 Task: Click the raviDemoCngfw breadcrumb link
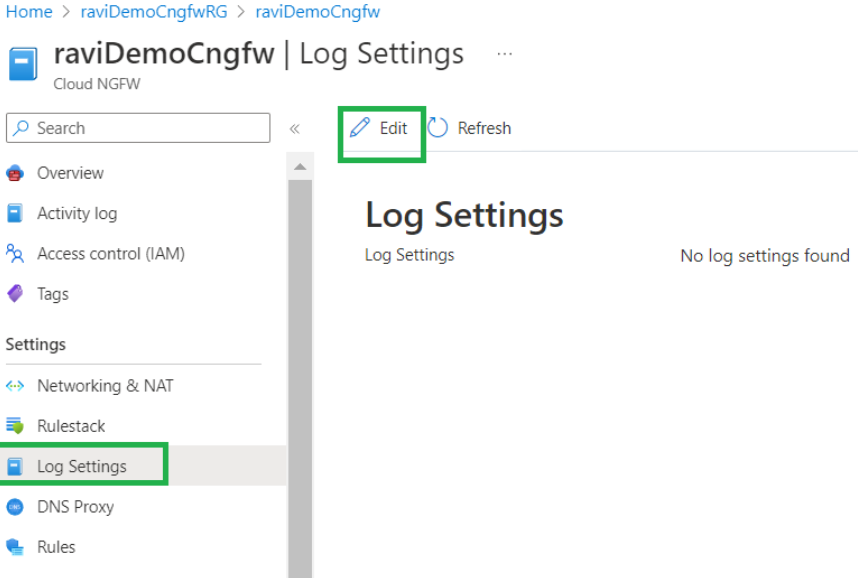[317, 12]
